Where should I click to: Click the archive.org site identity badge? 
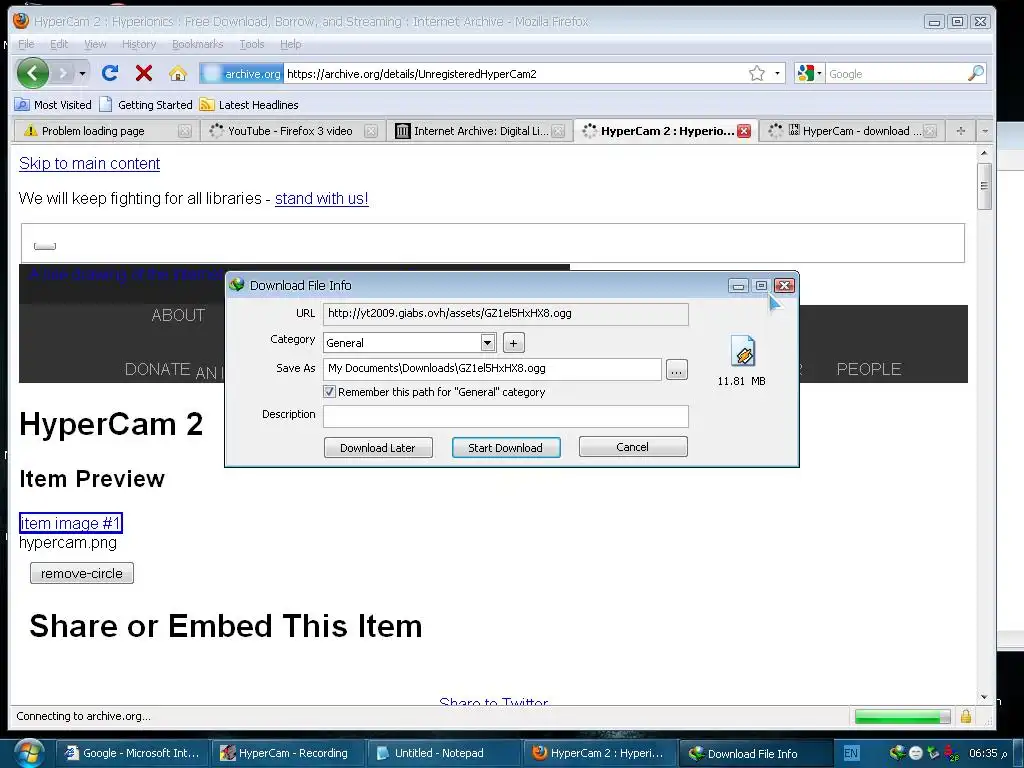point(241,74)
